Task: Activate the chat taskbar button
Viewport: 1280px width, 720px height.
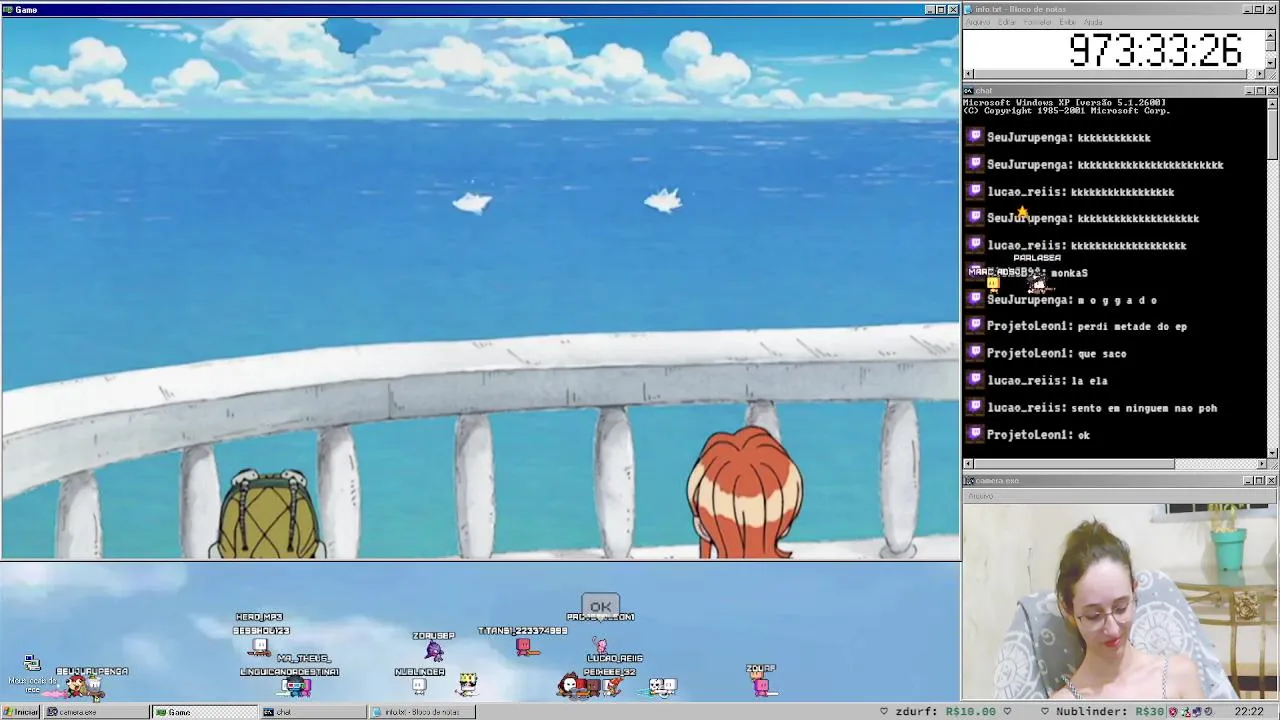Action: tap(312, 712)
